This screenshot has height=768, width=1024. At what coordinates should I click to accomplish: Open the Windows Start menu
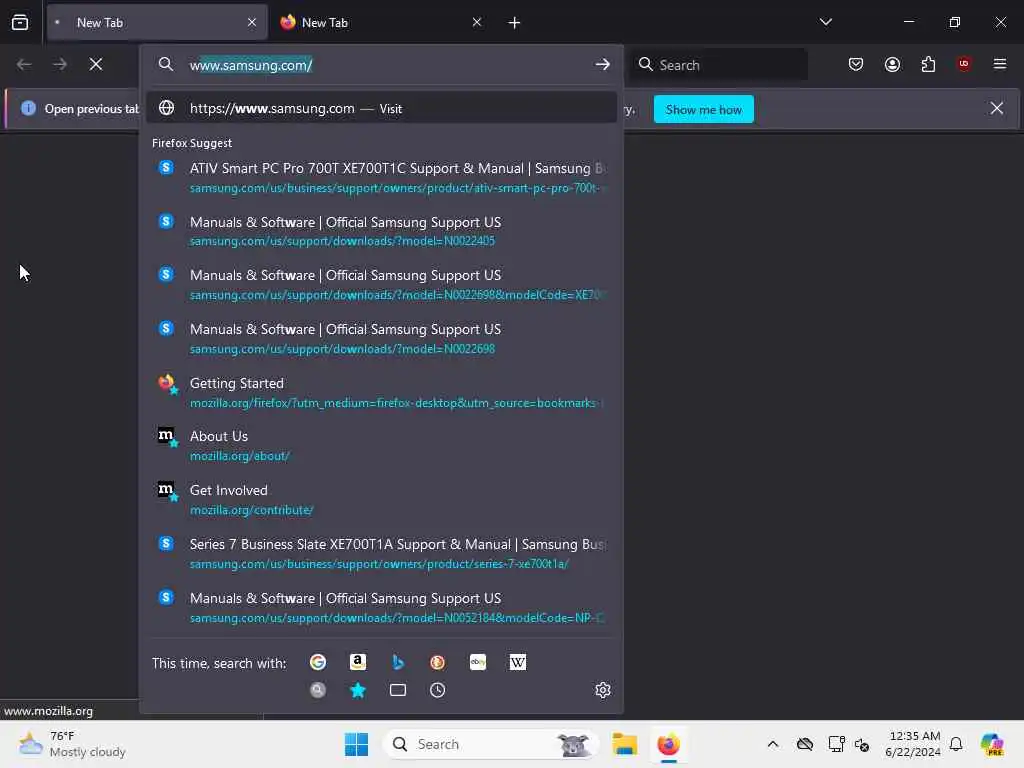(x=356, y=744)
